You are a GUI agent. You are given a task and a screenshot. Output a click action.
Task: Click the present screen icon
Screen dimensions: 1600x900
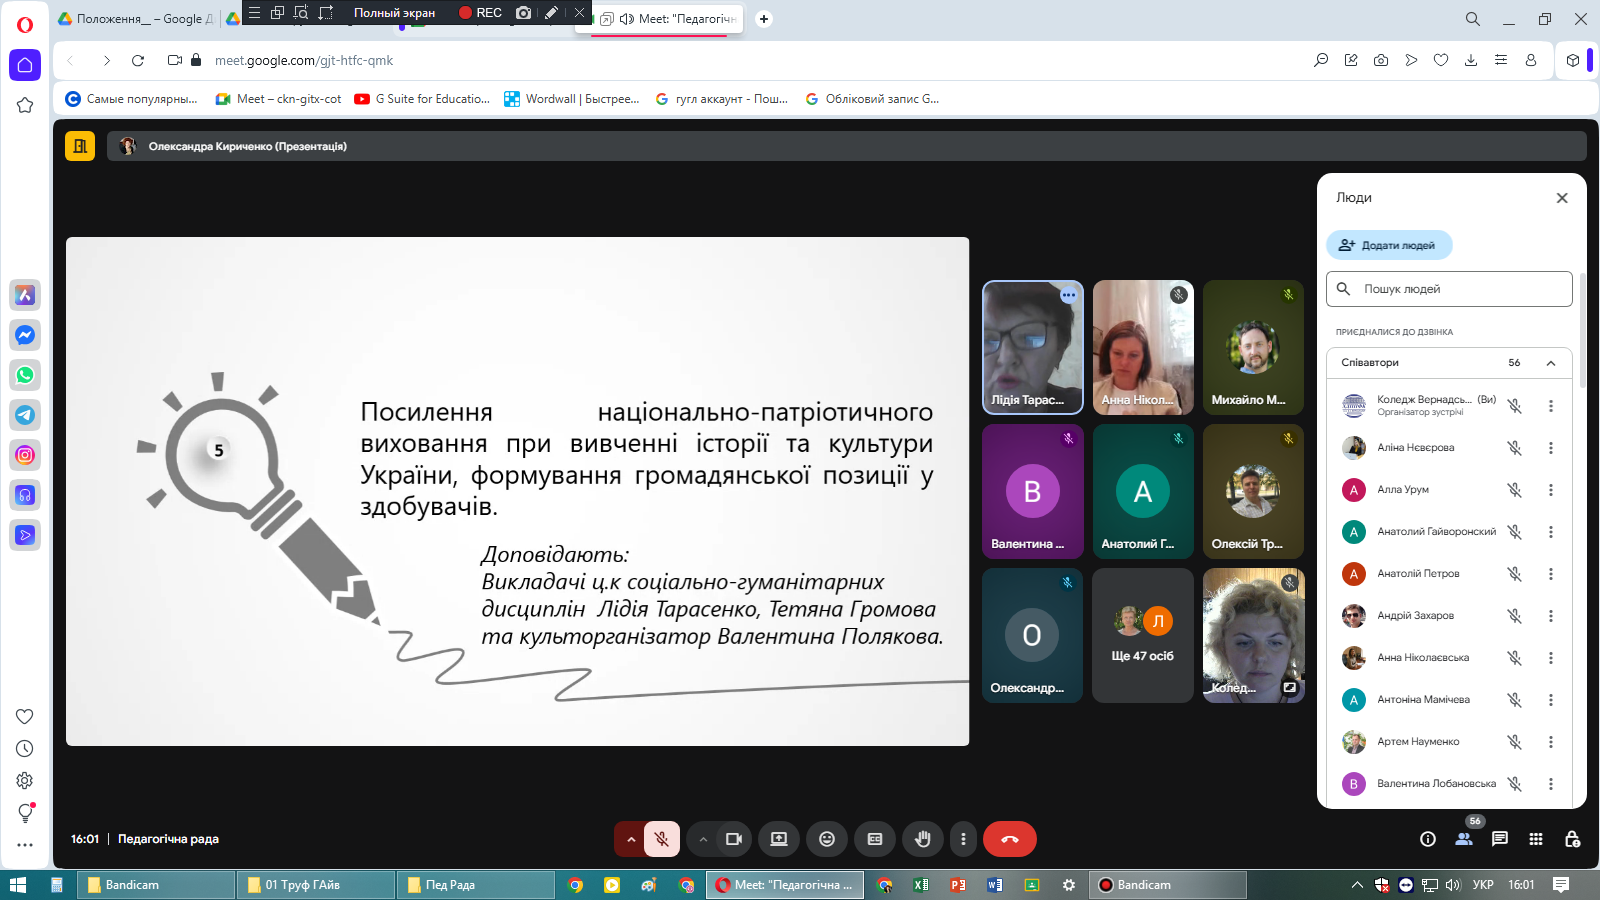pyautogui.click(x=779, y=839)
